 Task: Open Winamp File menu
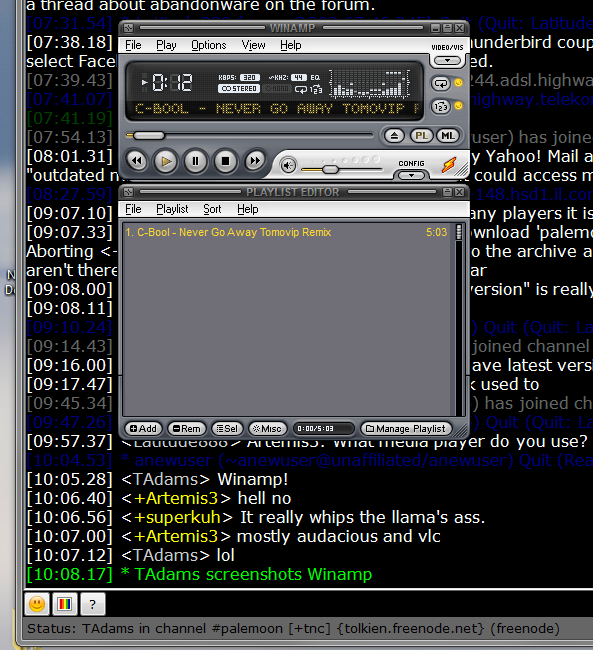133,45
